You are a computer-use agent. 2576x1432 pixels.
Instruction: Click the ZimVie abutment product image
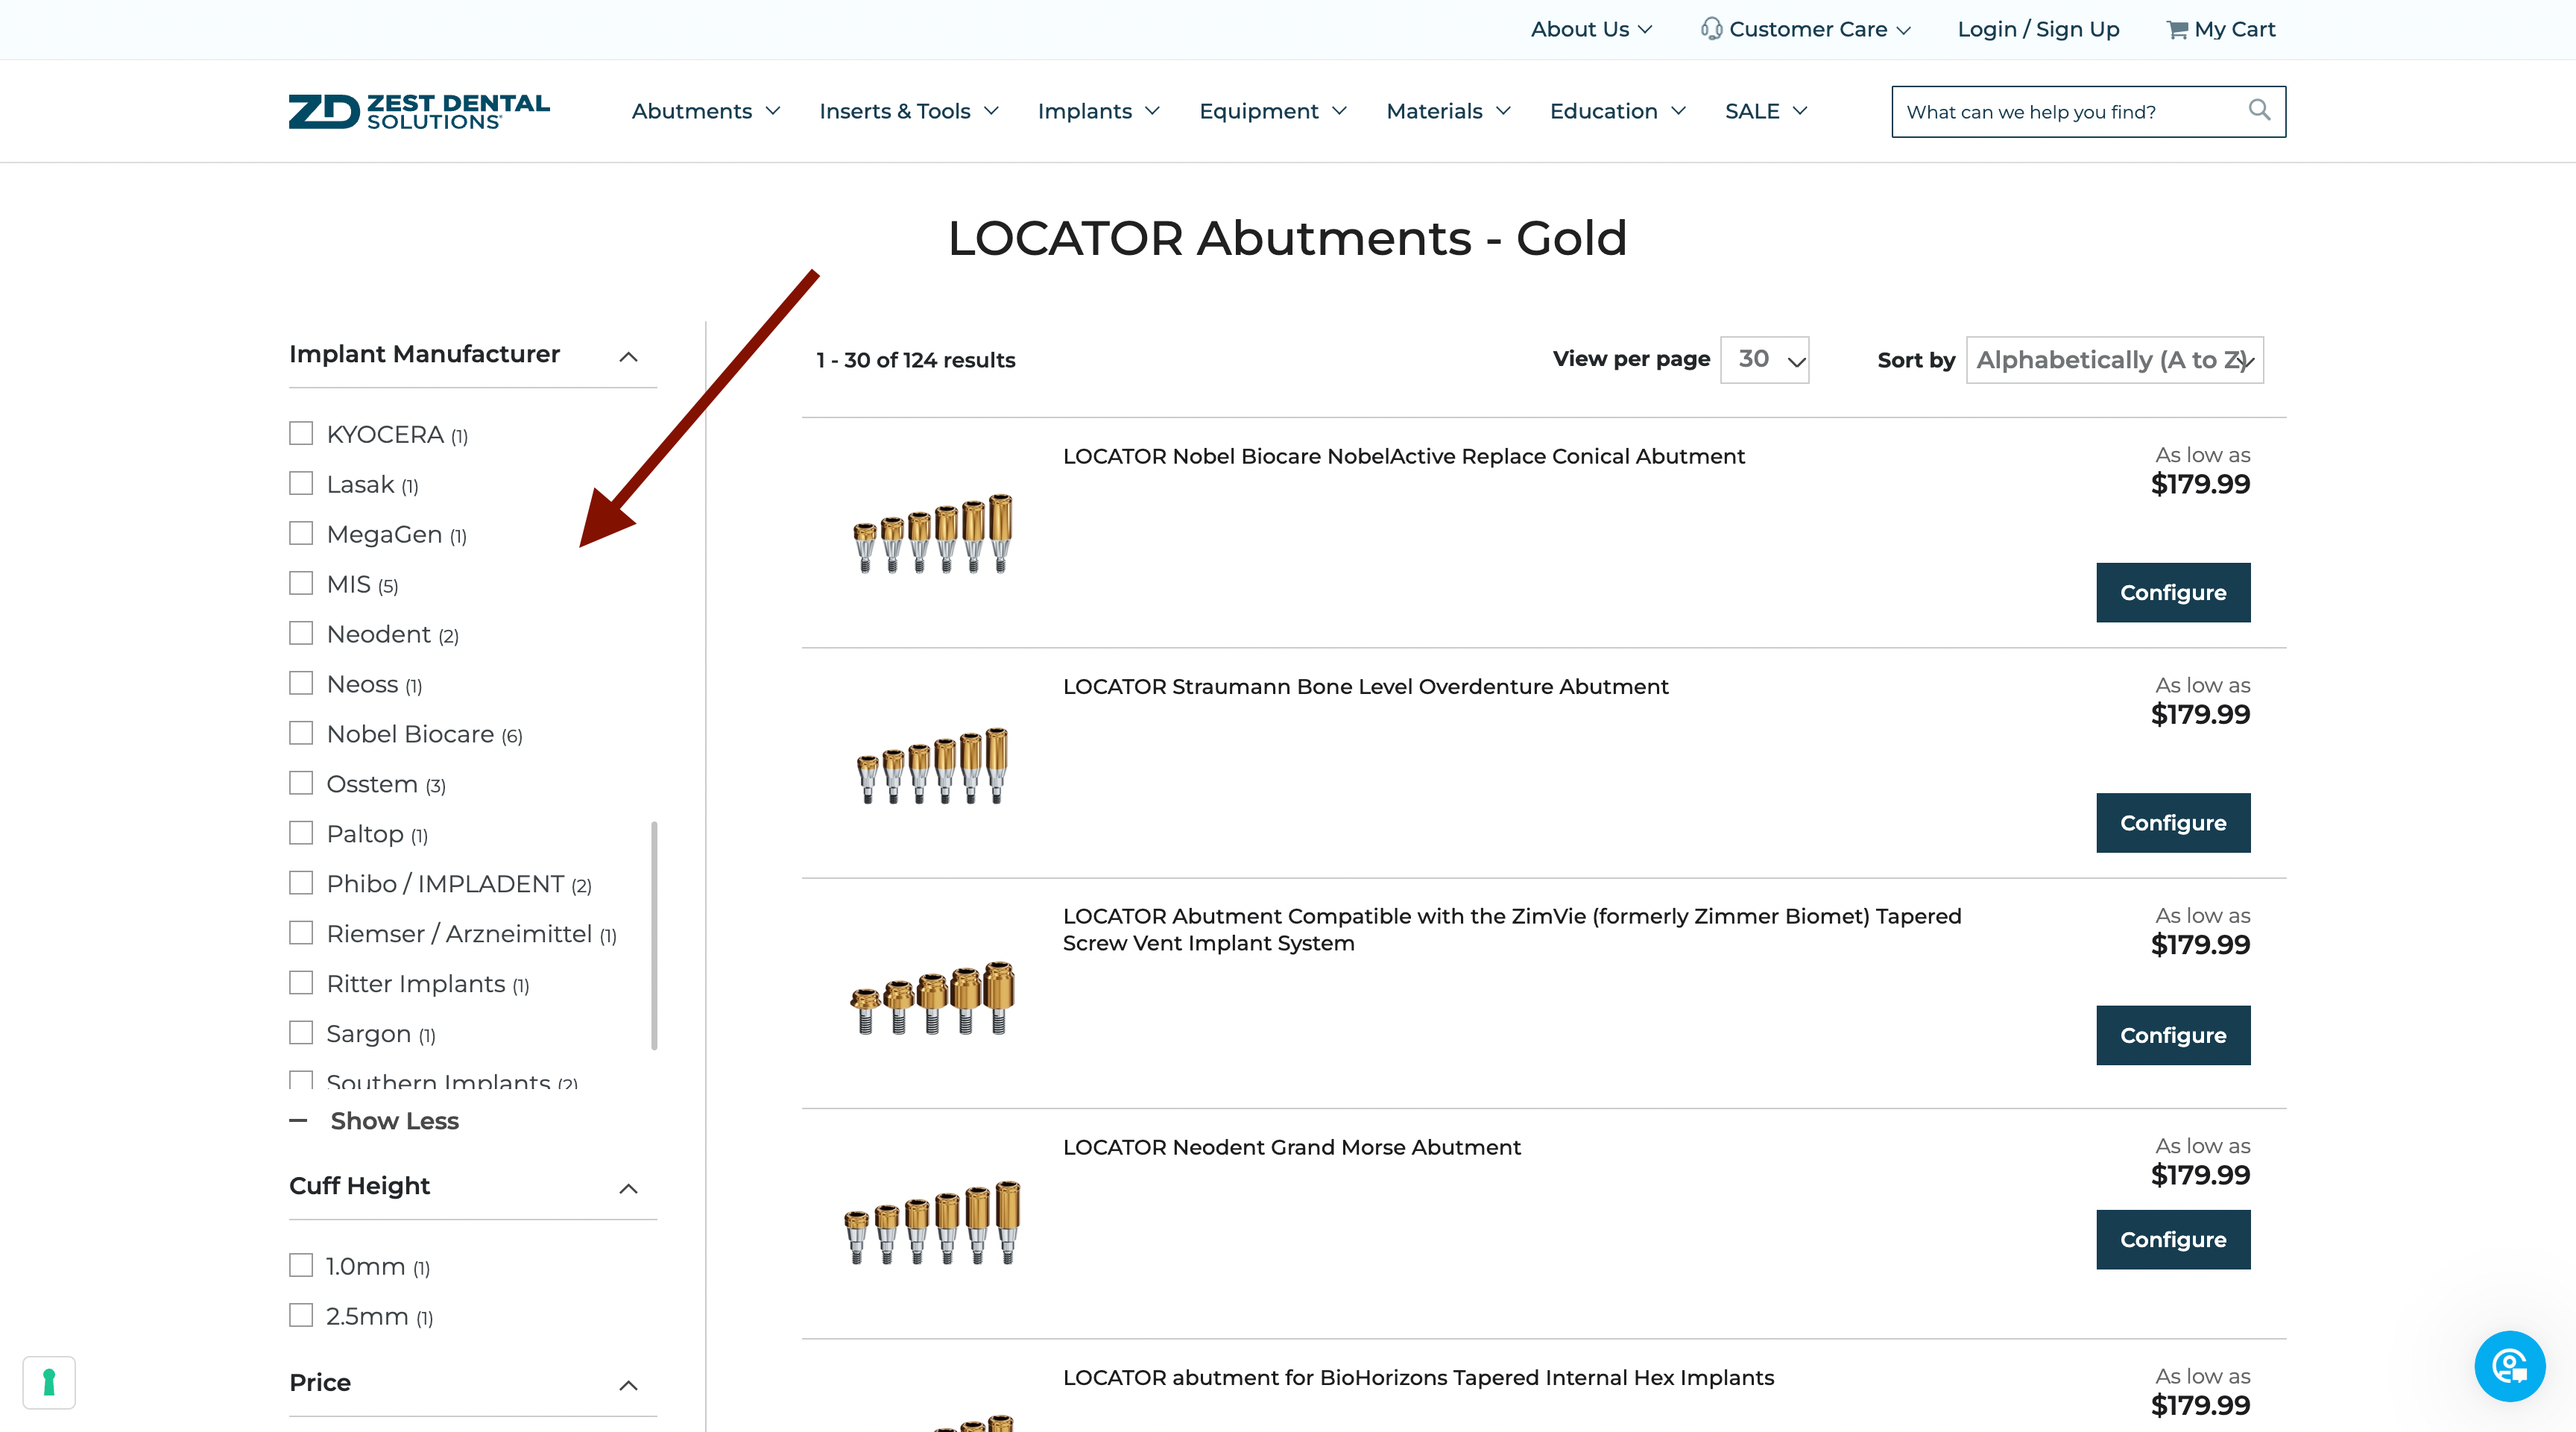(x=932, y=997)
